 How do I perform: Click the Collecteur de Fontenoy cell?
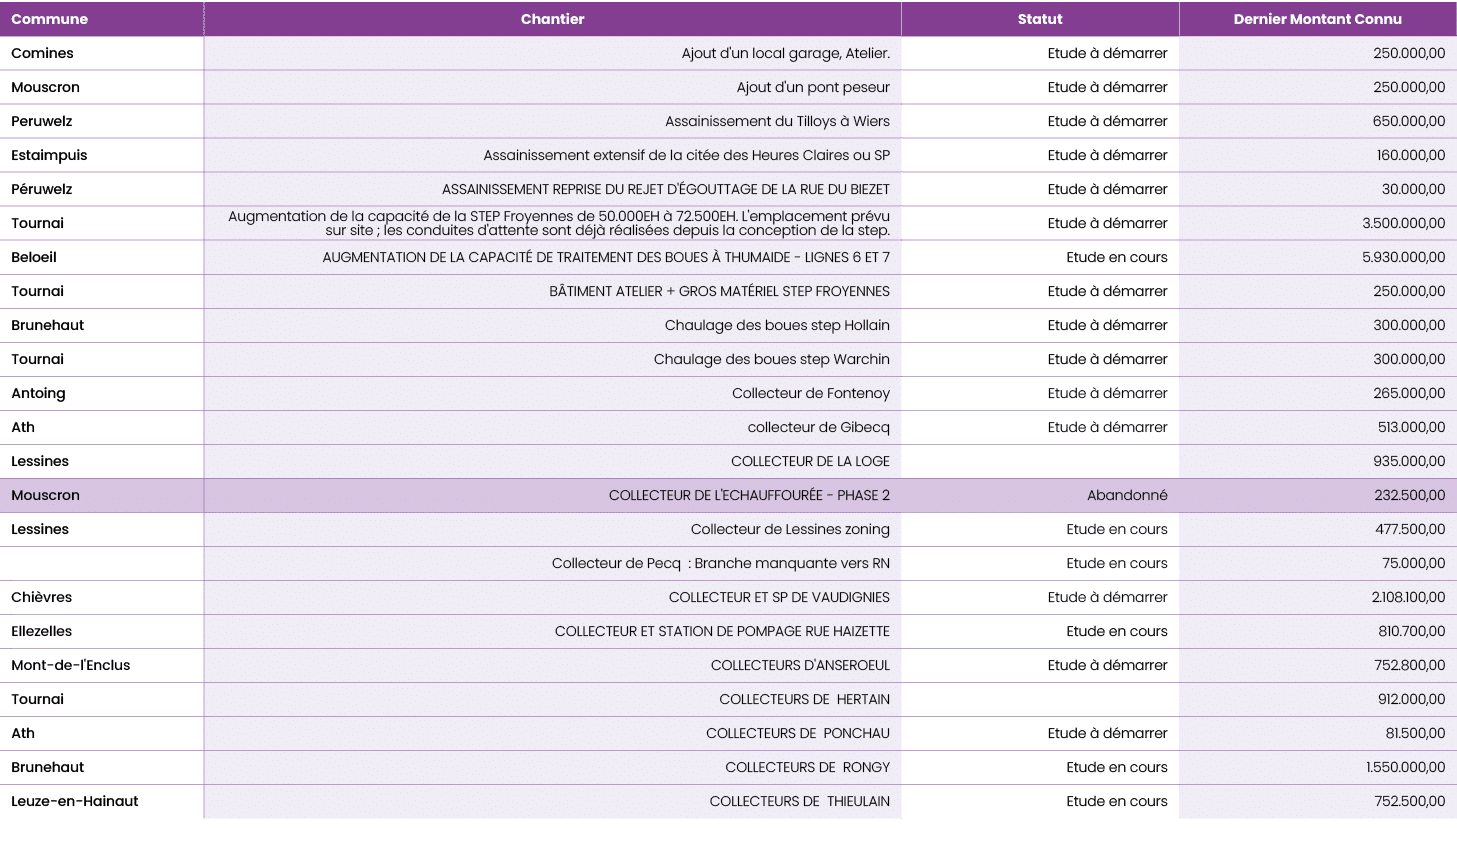[810, 393]
